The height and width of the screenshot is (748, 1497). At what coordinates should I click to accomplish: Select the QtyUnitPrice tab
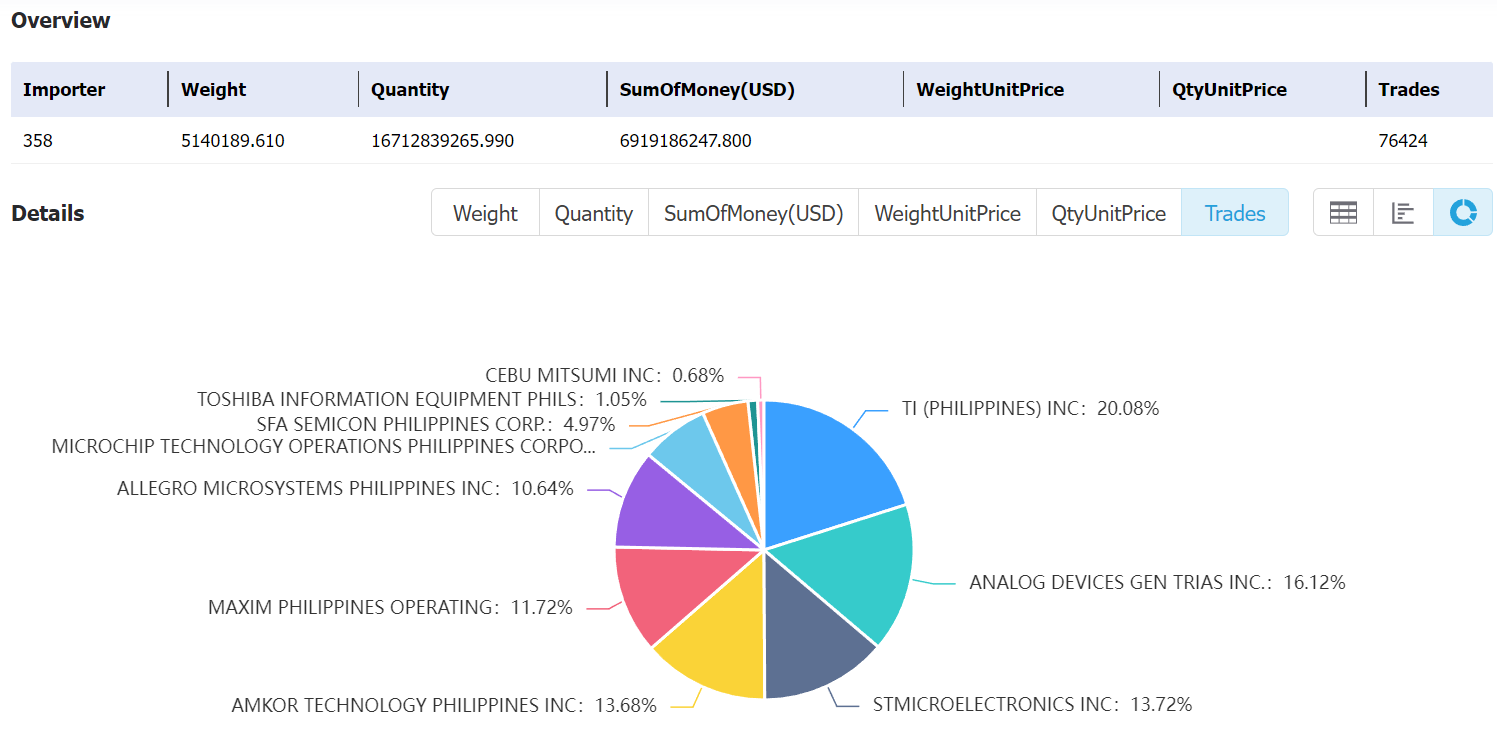(1109, 213)
